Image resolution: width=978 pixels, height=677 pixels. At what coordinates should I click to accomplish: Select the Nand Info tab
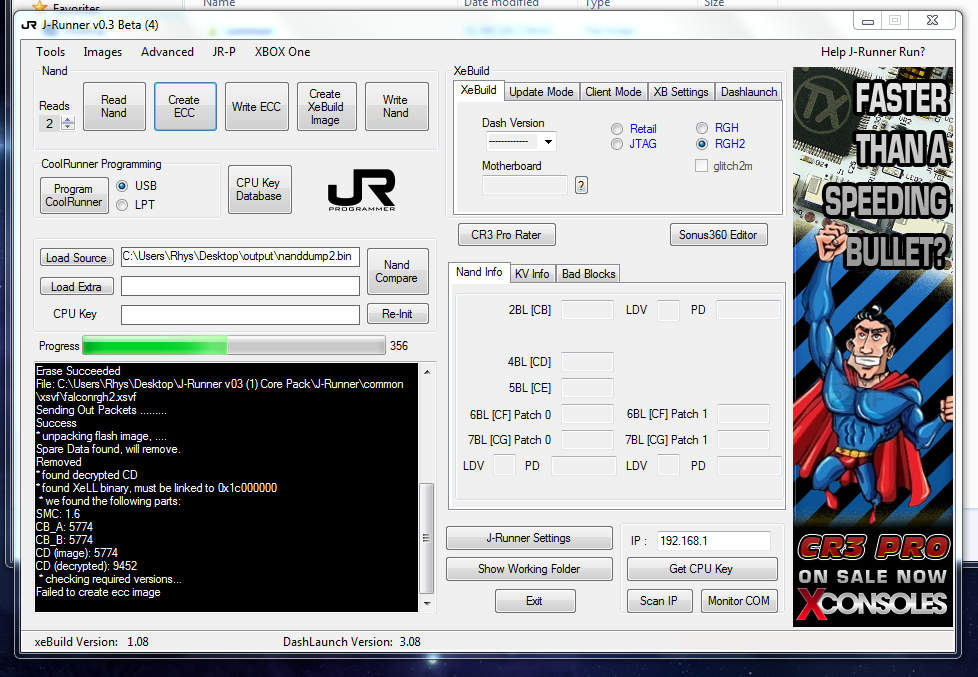[x=479, y=272]
